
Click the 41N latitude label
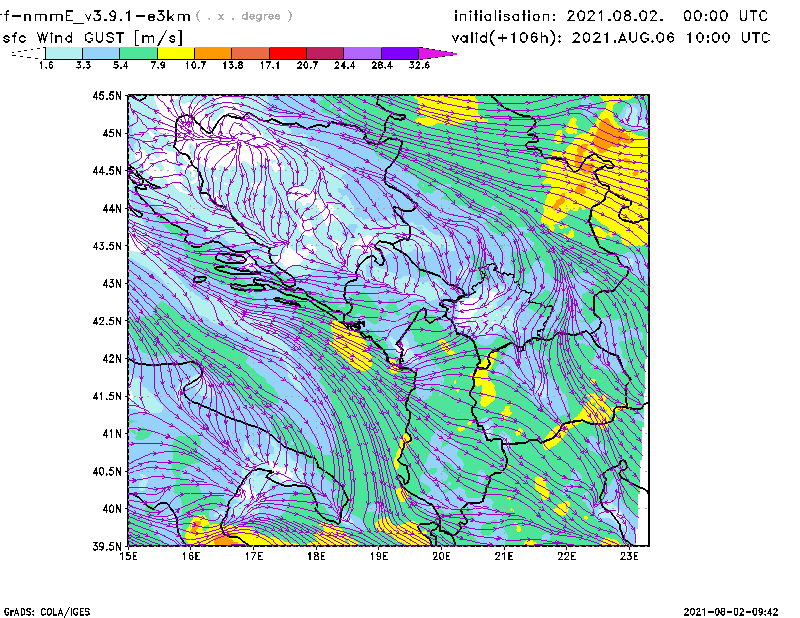pos(112,433)
